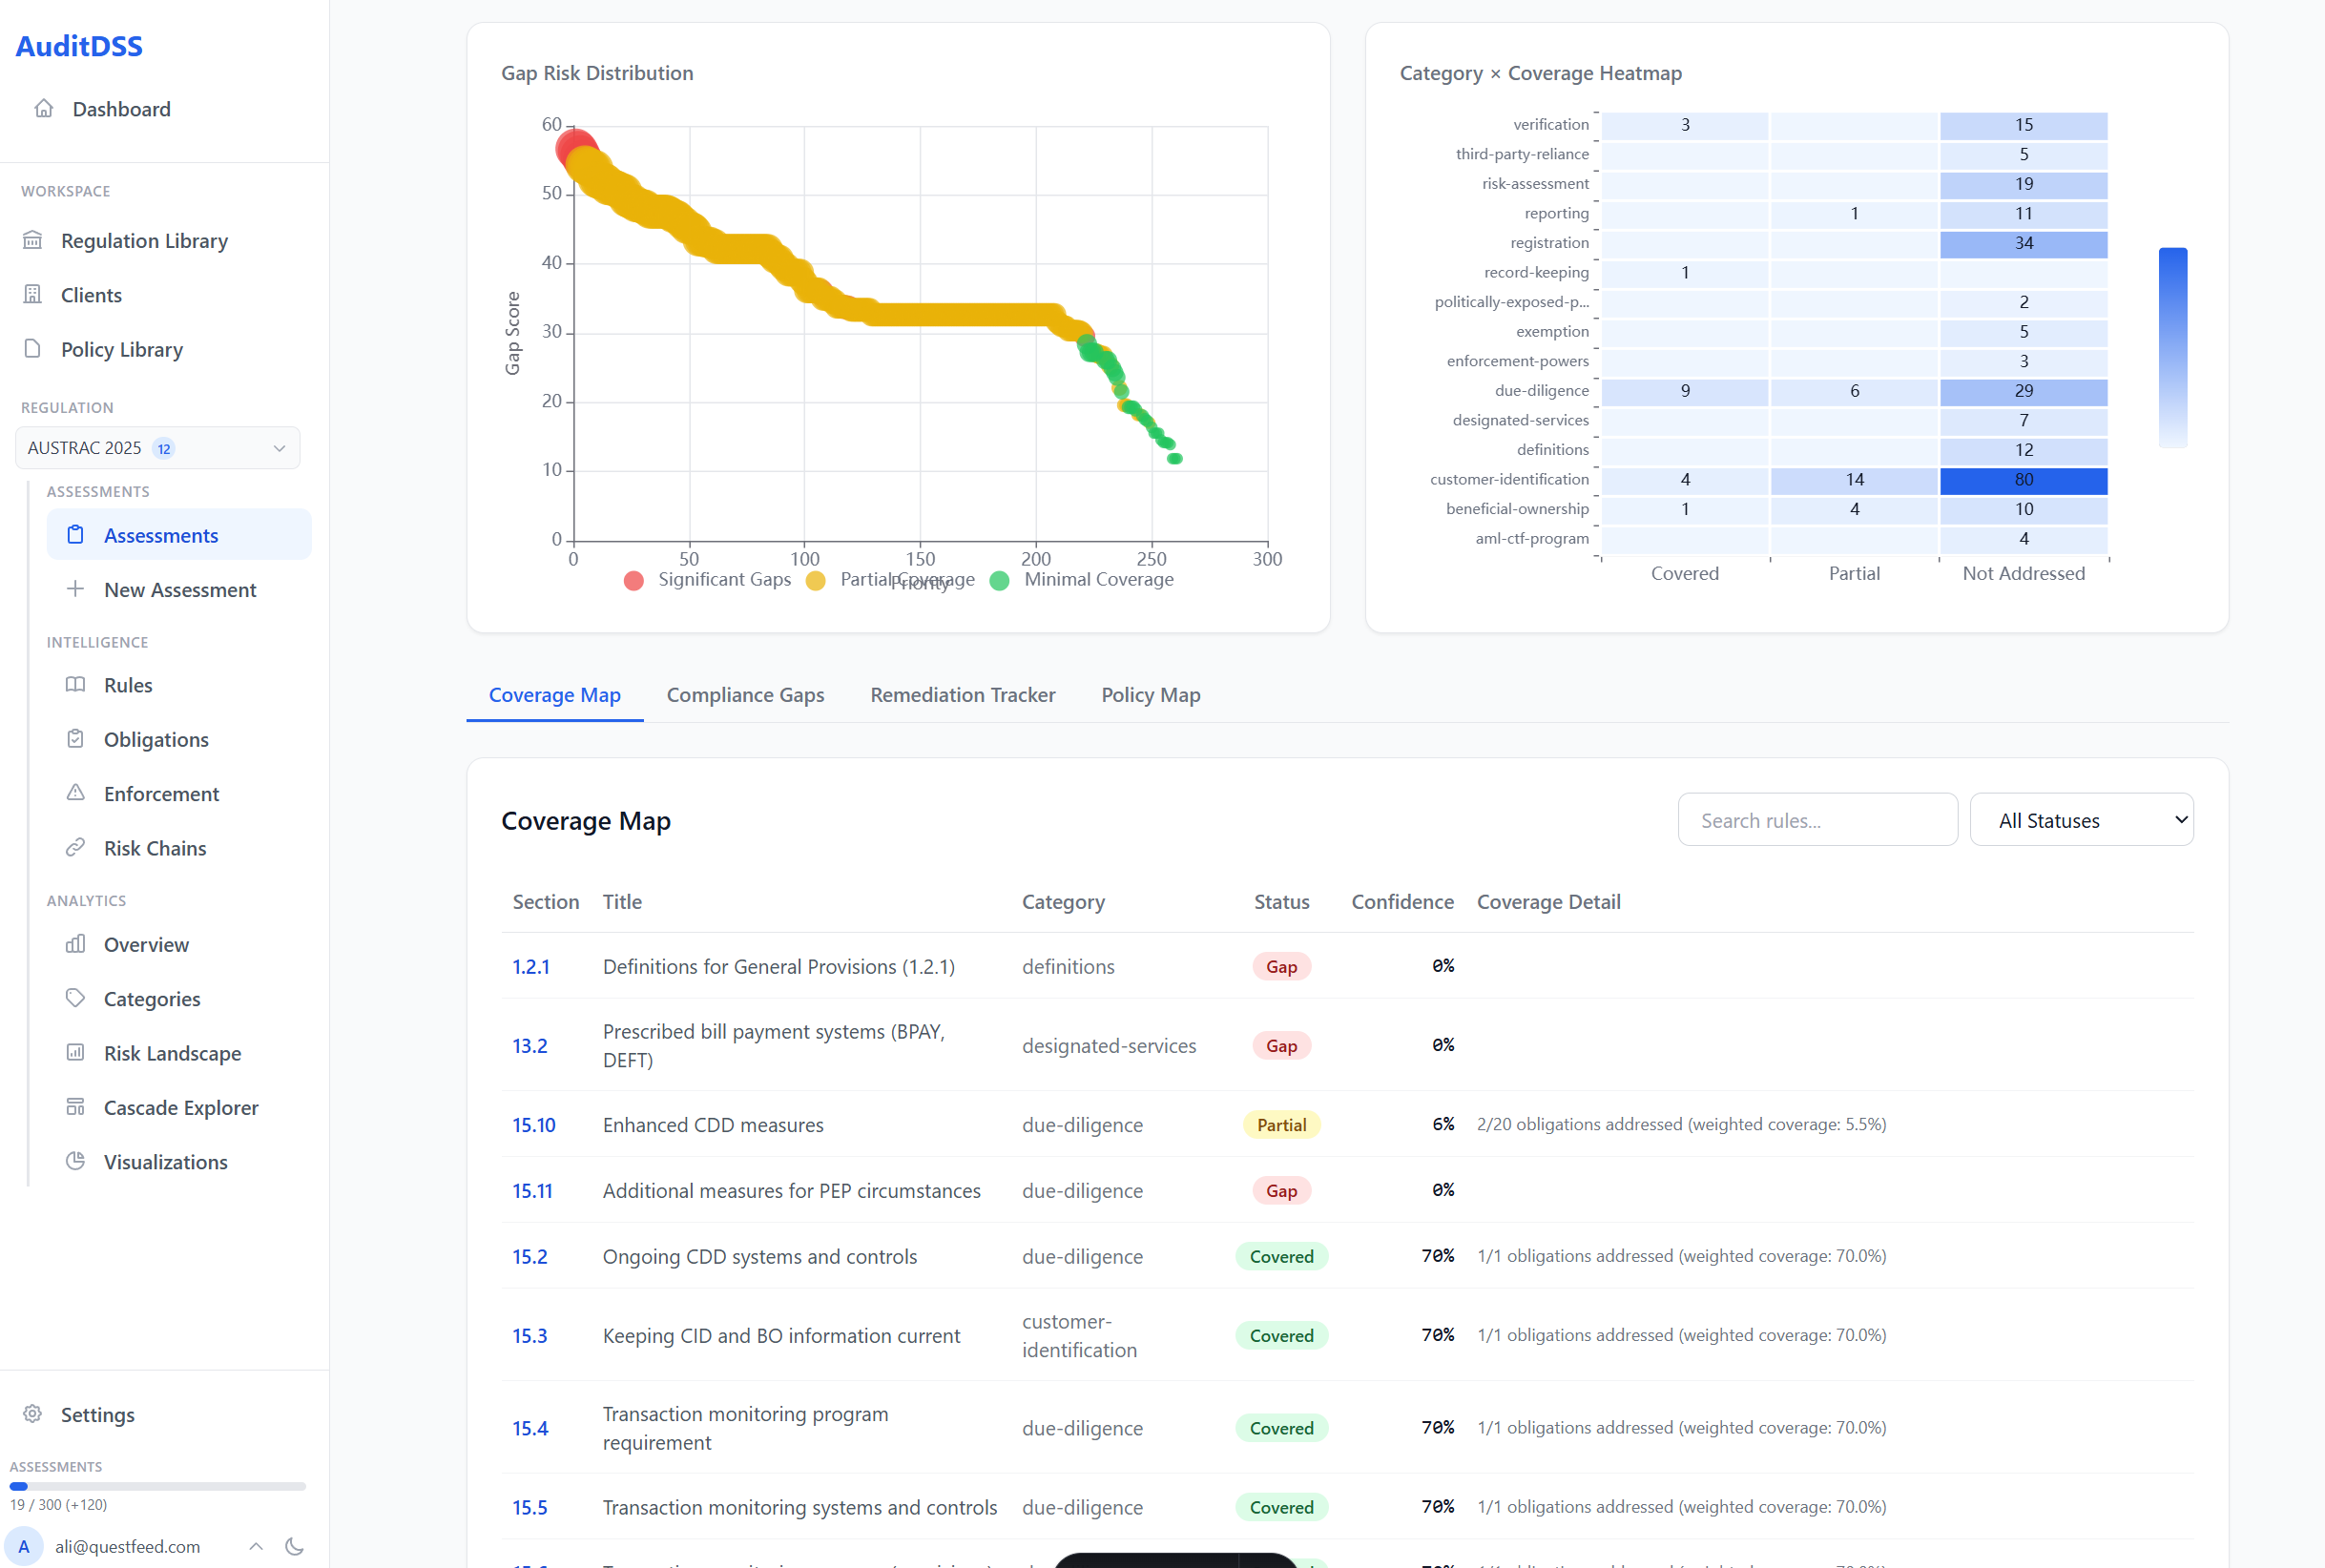This screenshot has height=1568, width=2325.
Task: Switch to the Compliance Gaps tab
Action: 745,694
